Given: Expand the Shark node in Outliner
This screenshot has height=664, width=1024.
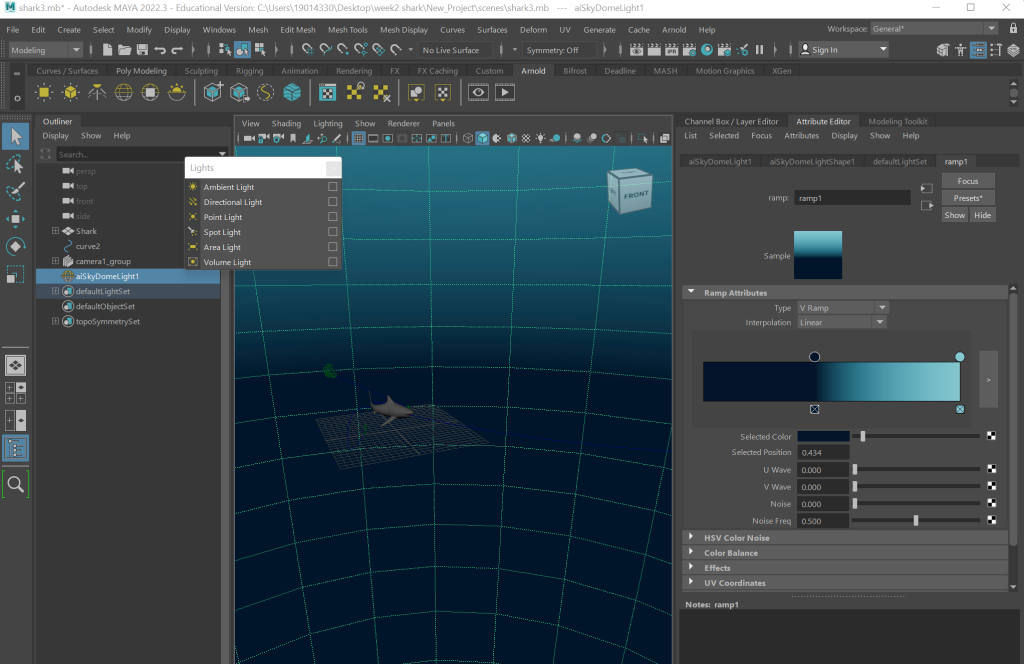Looking at the screenshot, I should click(55, 231).
